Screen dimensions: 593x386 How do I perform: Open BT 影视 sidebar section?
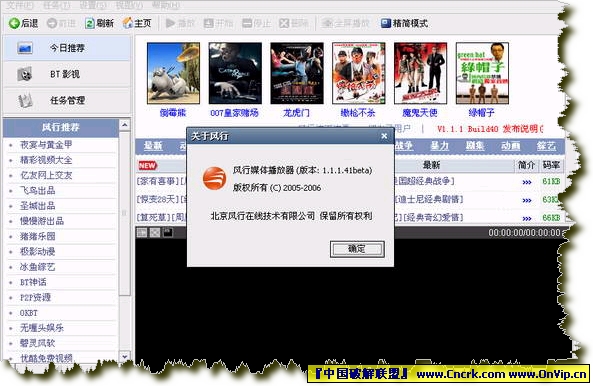pyautogui.click(x=67, y=74)
